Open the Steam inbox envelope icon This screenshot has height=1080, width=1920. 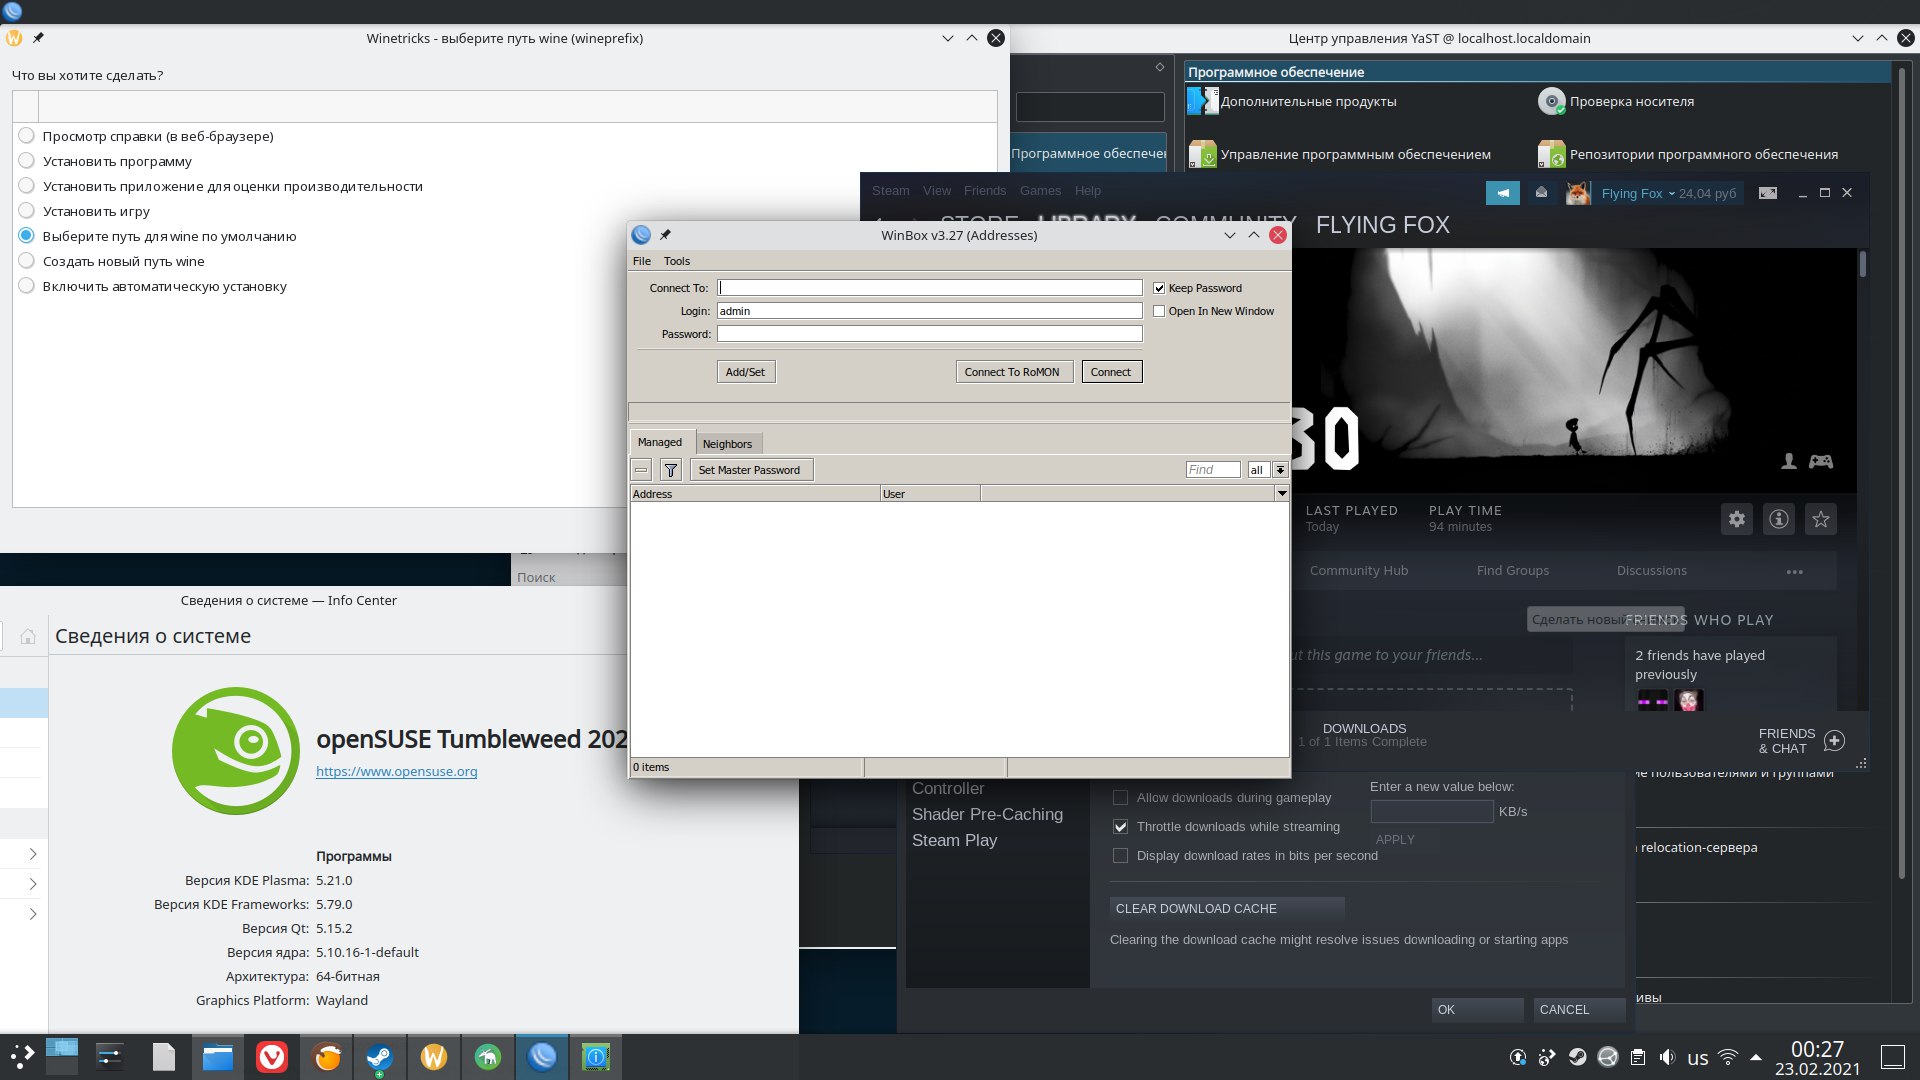tap(1541, 193)
